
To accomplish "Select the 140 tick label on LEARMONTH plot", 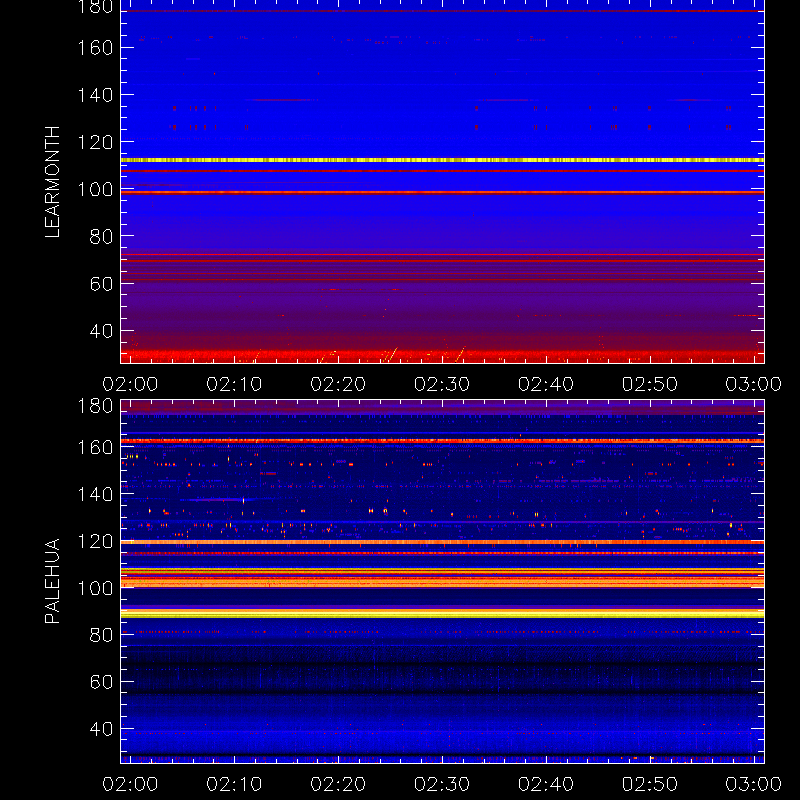I will [x=95, y=95].
